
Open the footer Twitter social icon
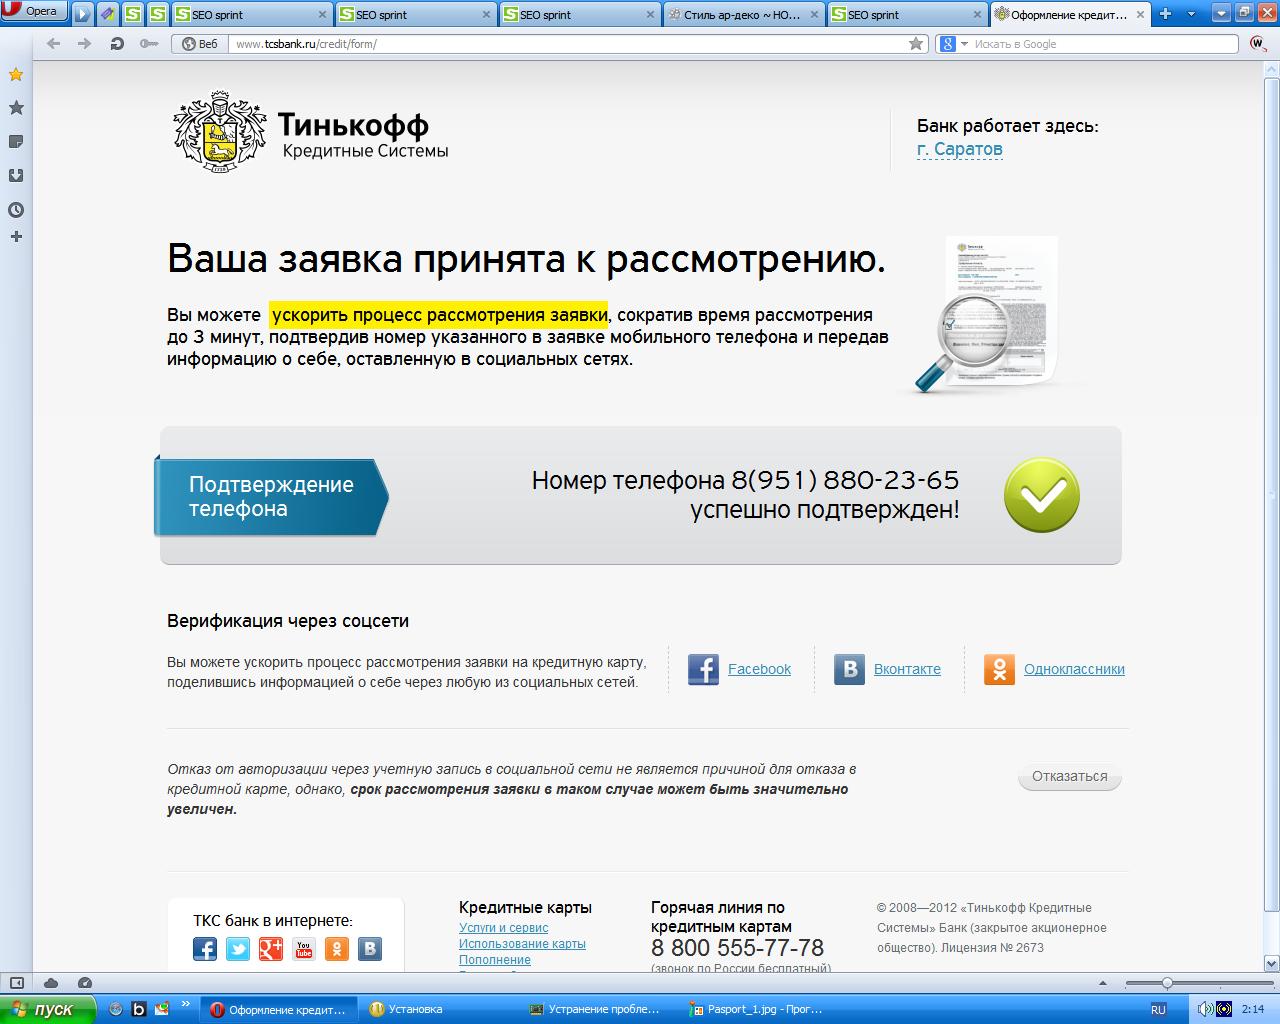(x=238, y=949)
